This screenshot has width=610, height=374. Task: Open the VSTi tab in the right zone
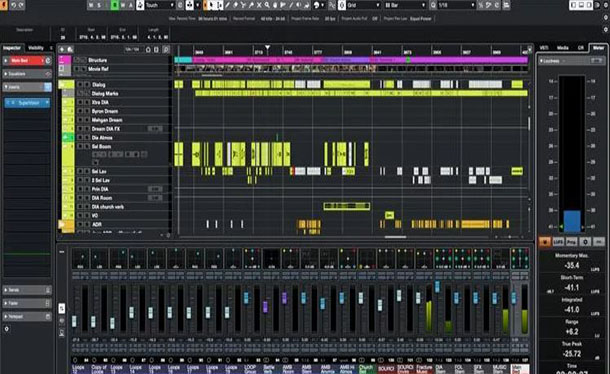click(544, 48)
